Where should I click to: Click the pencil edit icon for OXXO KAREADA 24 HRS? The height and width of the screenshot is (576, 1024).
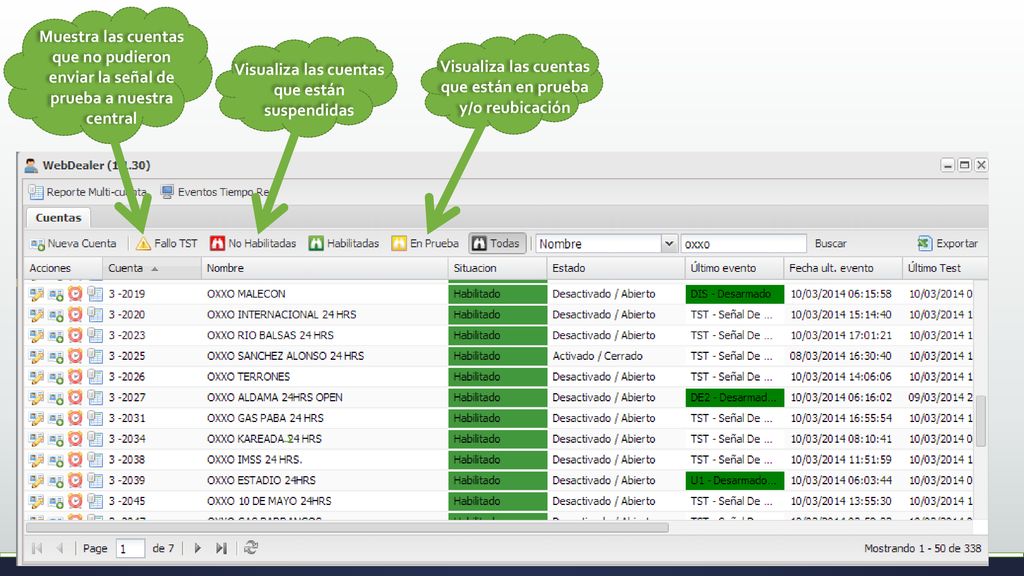pyautogui.click(x=37, y=439)
